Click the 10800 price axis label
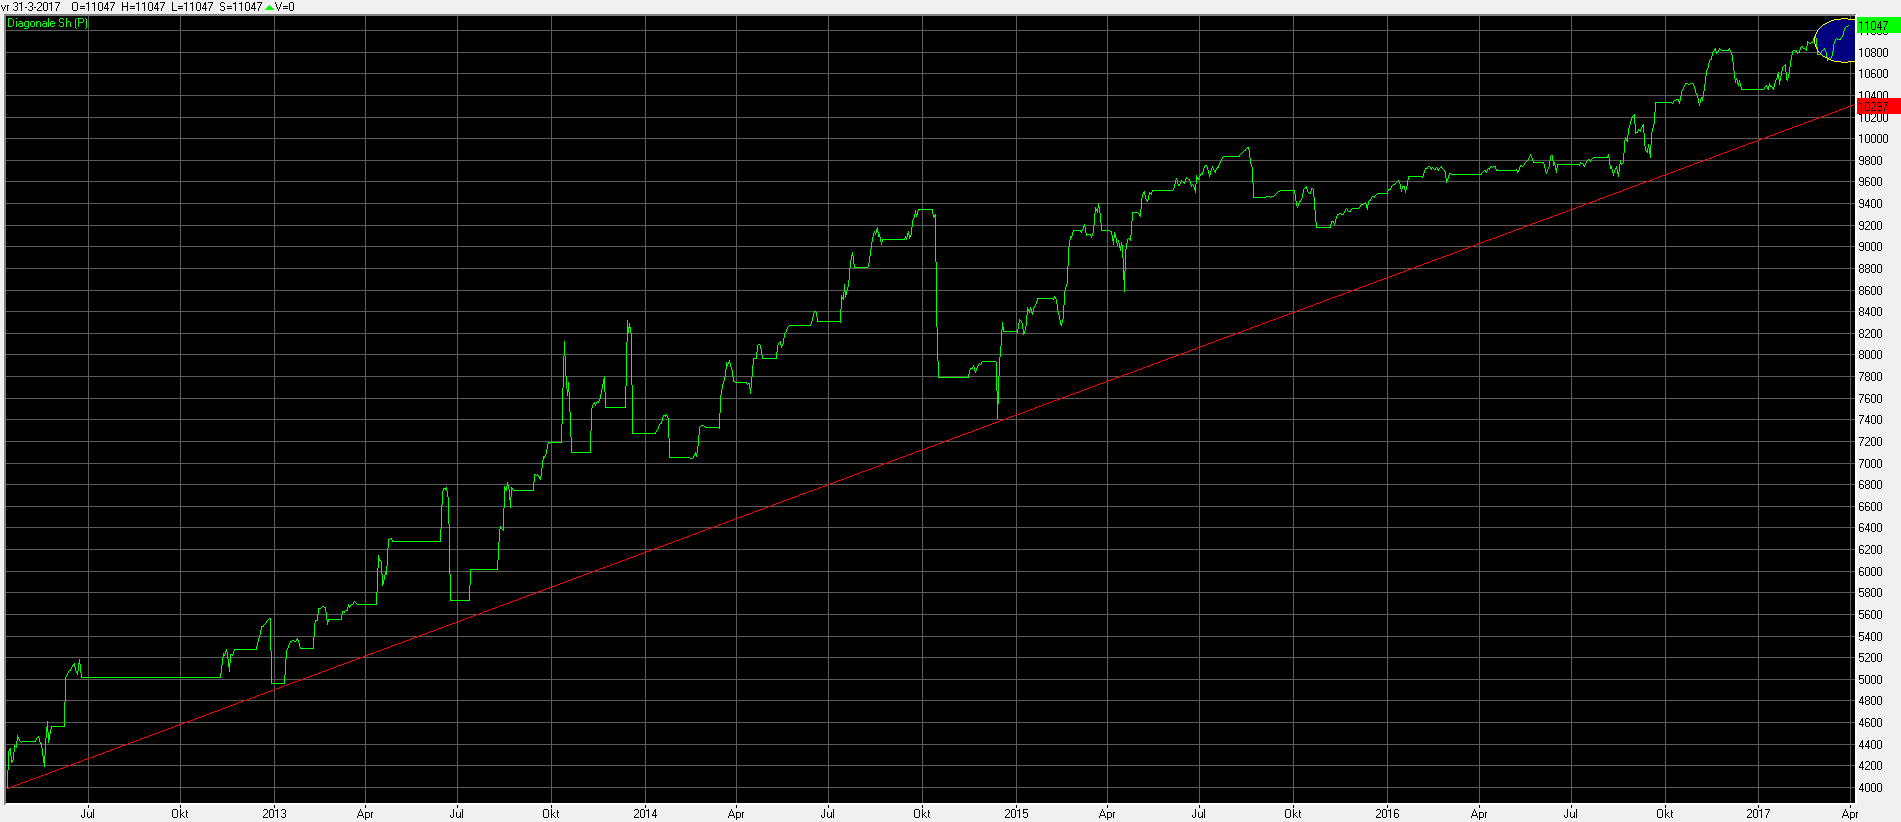 click(x=1873, y=52)
